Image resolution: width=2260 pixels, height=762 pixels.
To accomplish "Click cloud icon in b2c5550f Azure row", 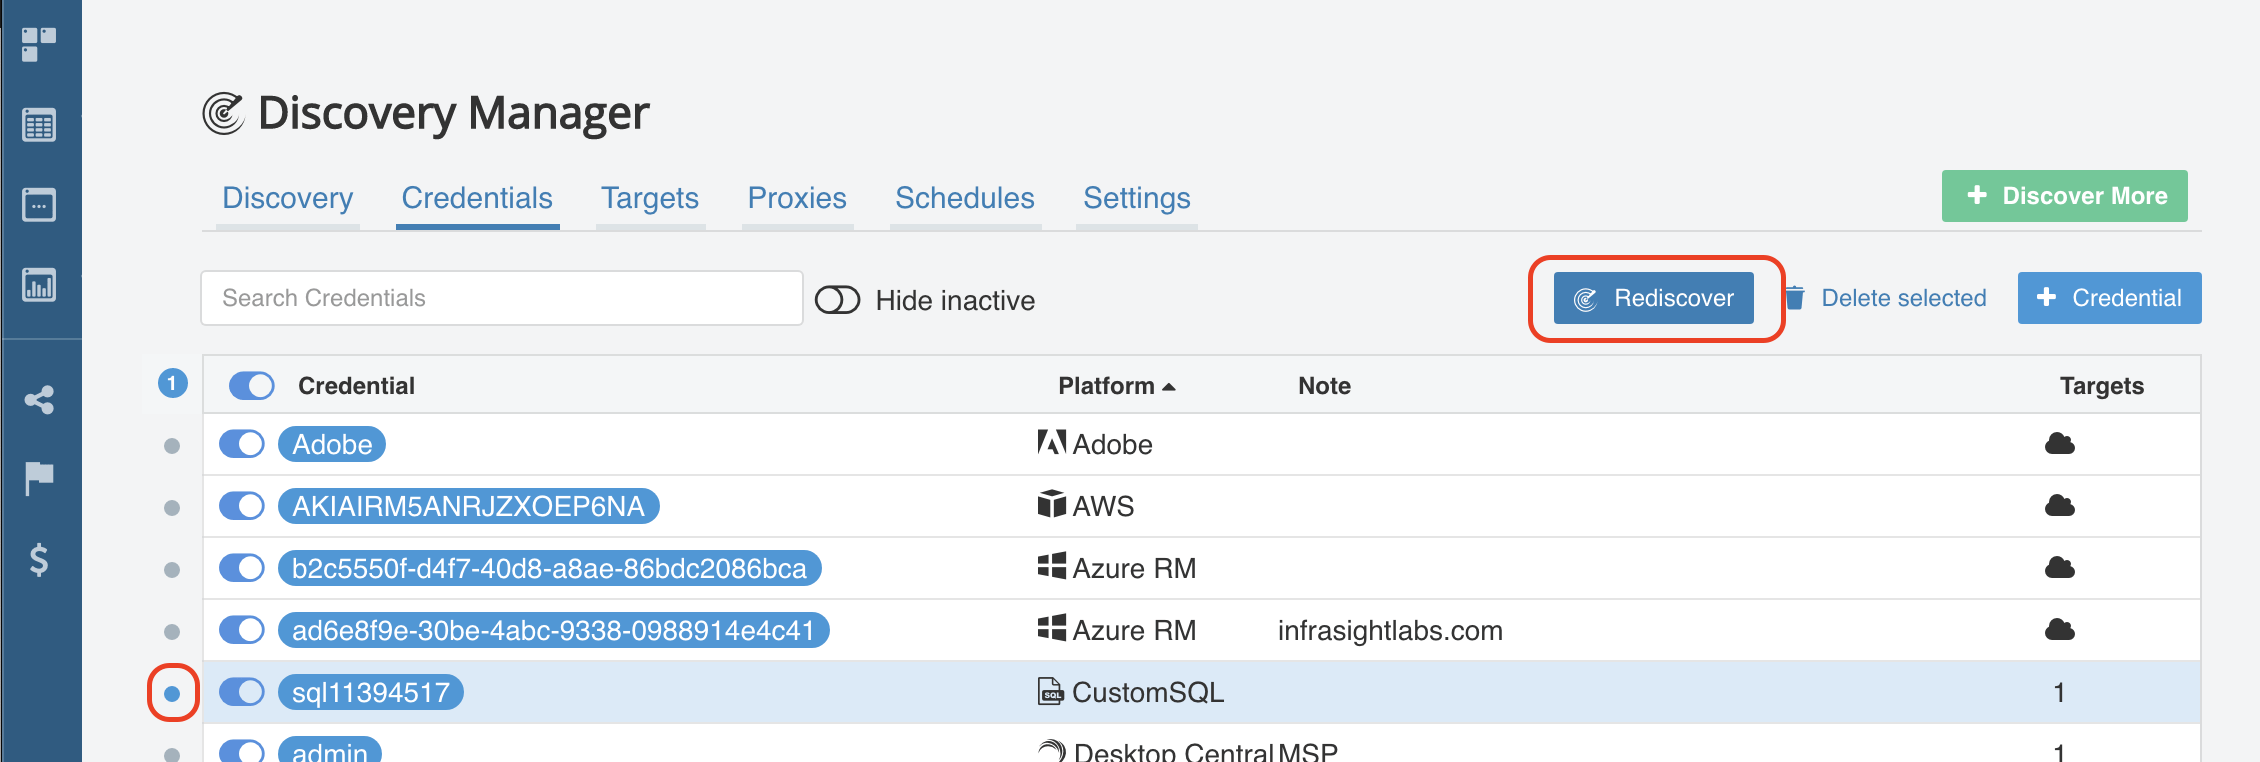I will point(2059,568).
